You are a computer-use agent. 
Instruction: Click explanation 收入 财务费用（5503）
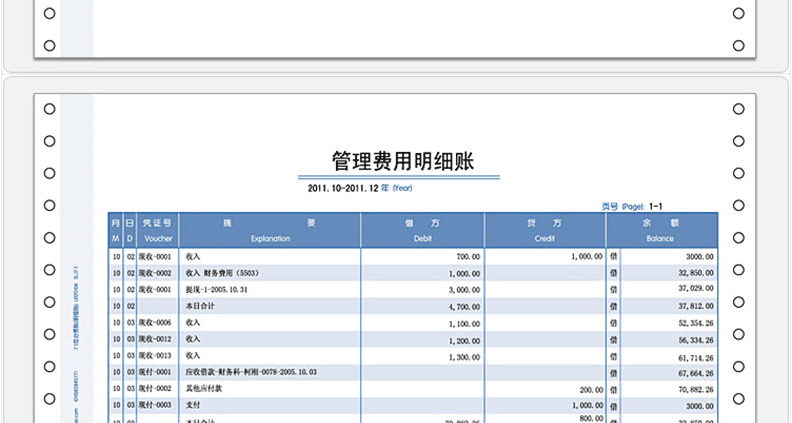222,273
